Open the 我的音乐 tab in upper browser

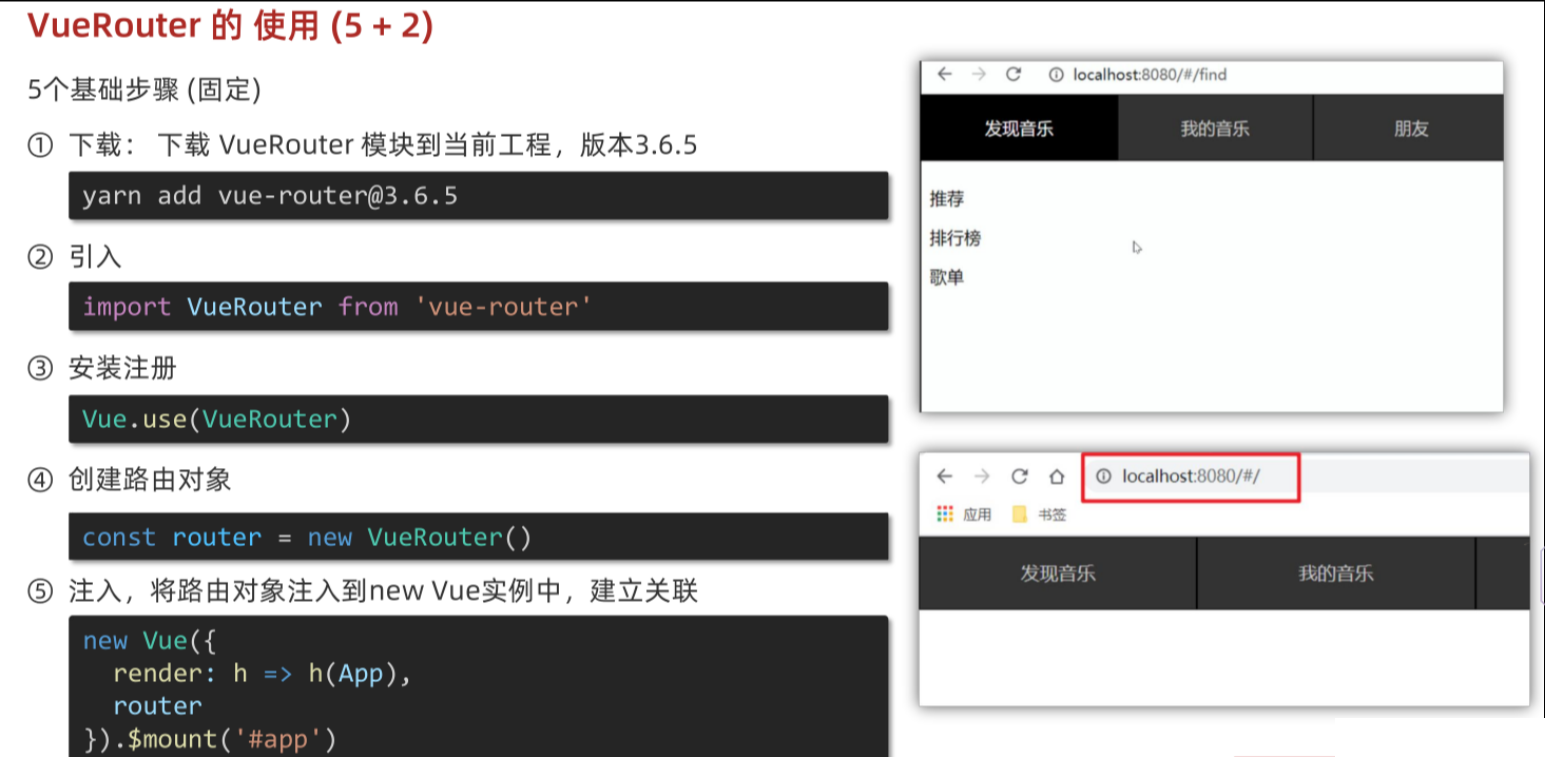1215,128
